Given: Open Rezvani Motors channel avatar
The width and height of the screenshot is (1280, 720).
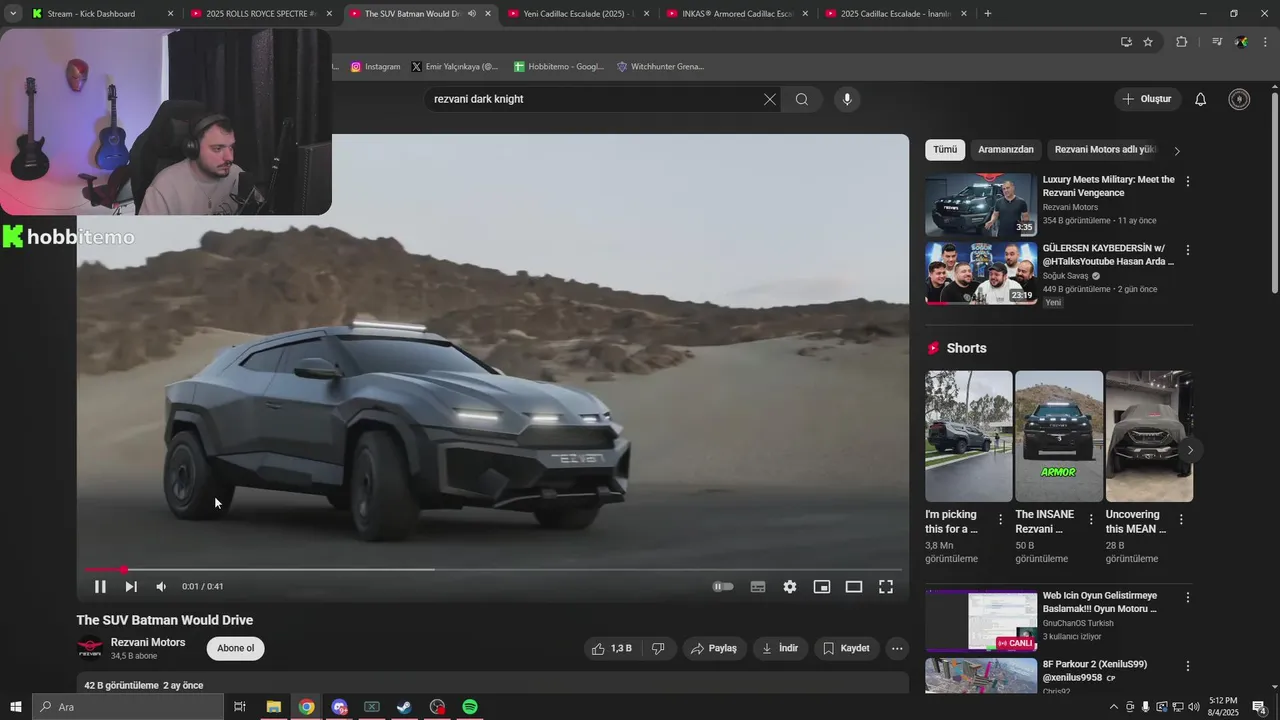Looking at the screenshot, I should click(90, 648).
